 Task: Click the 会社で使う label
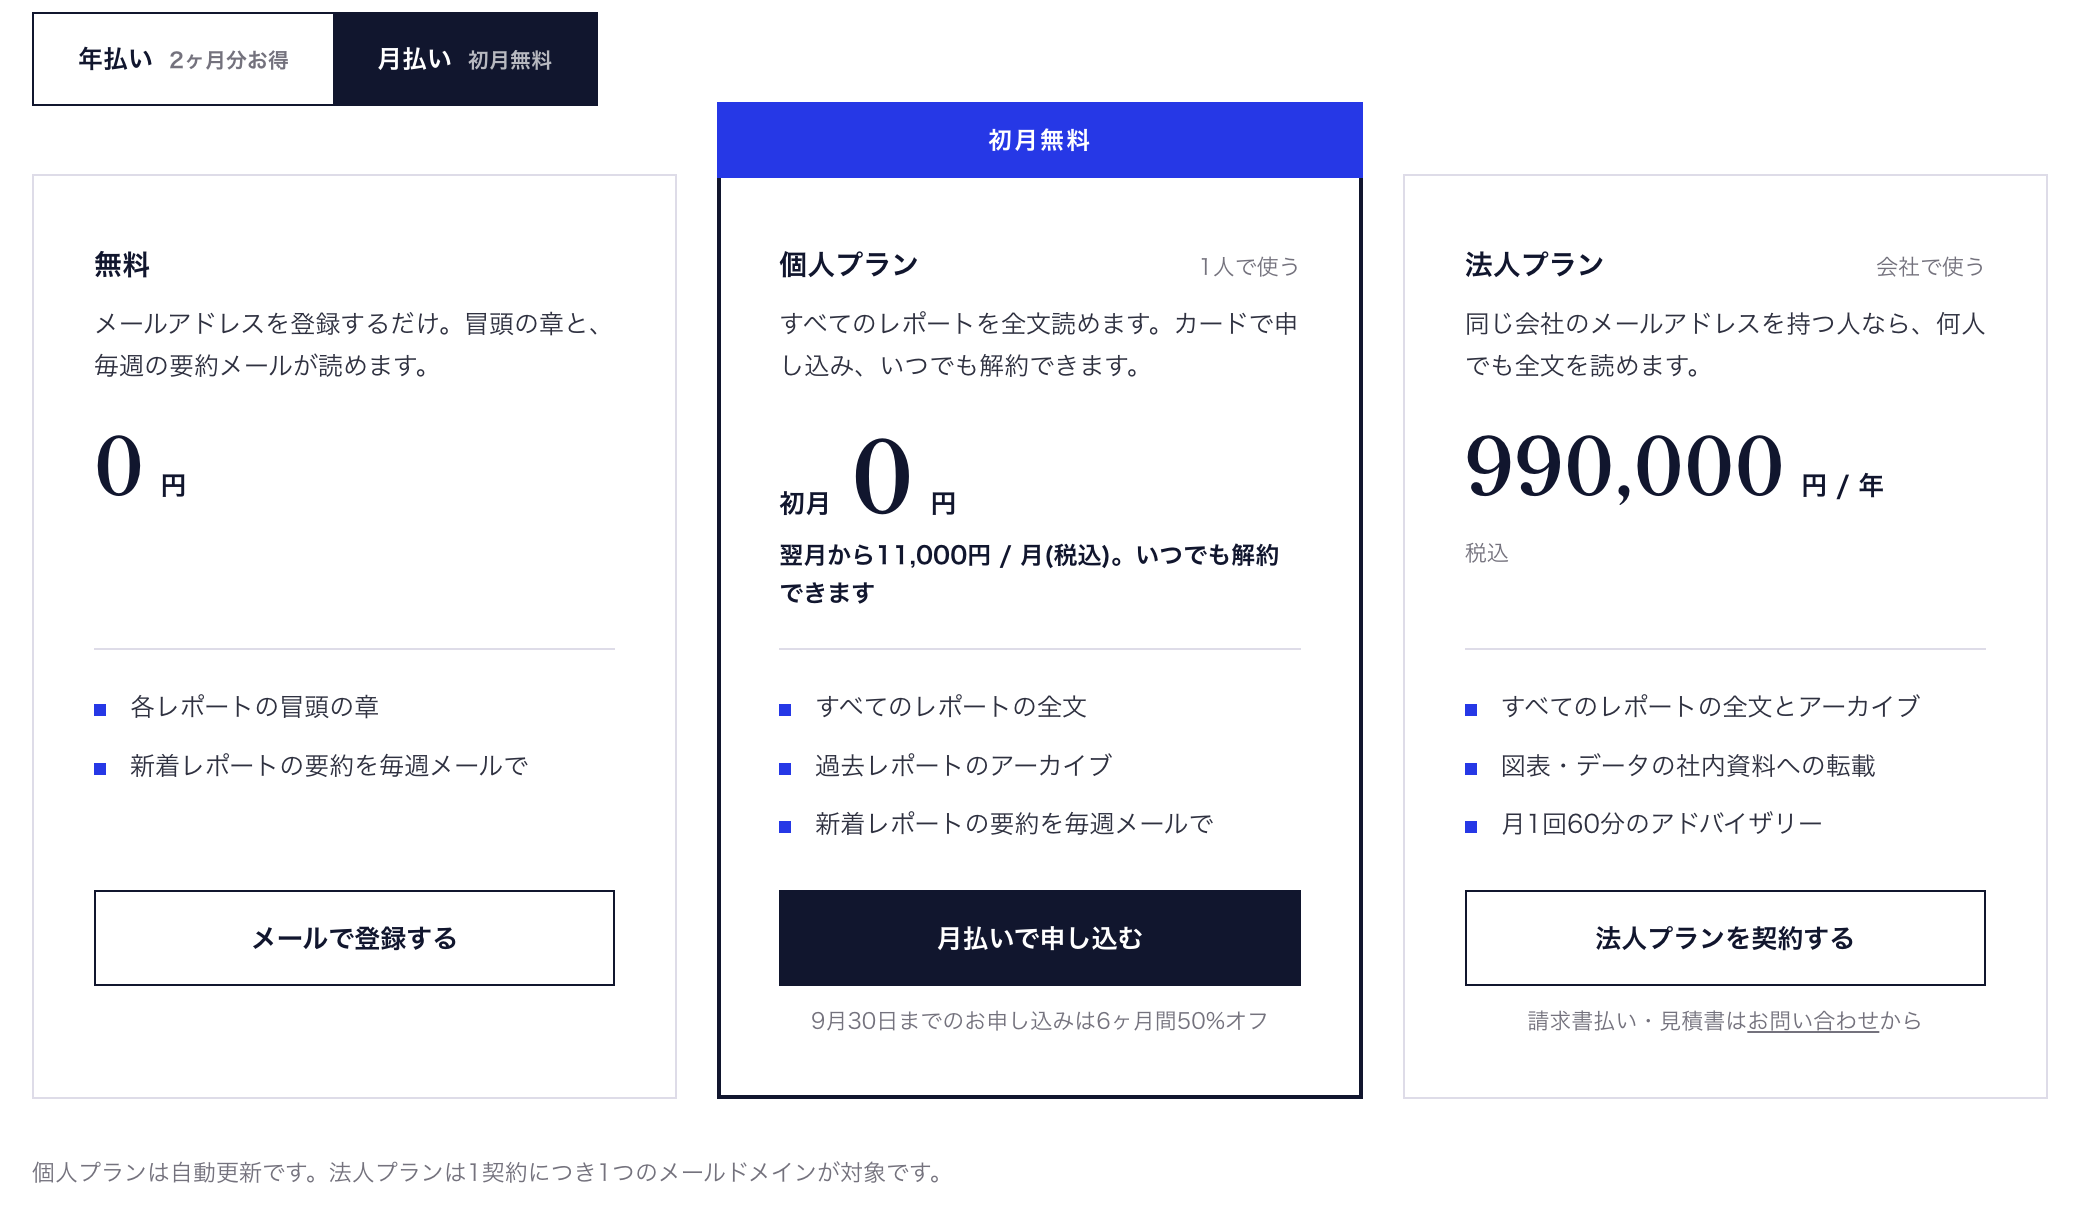coord(1930,267)
